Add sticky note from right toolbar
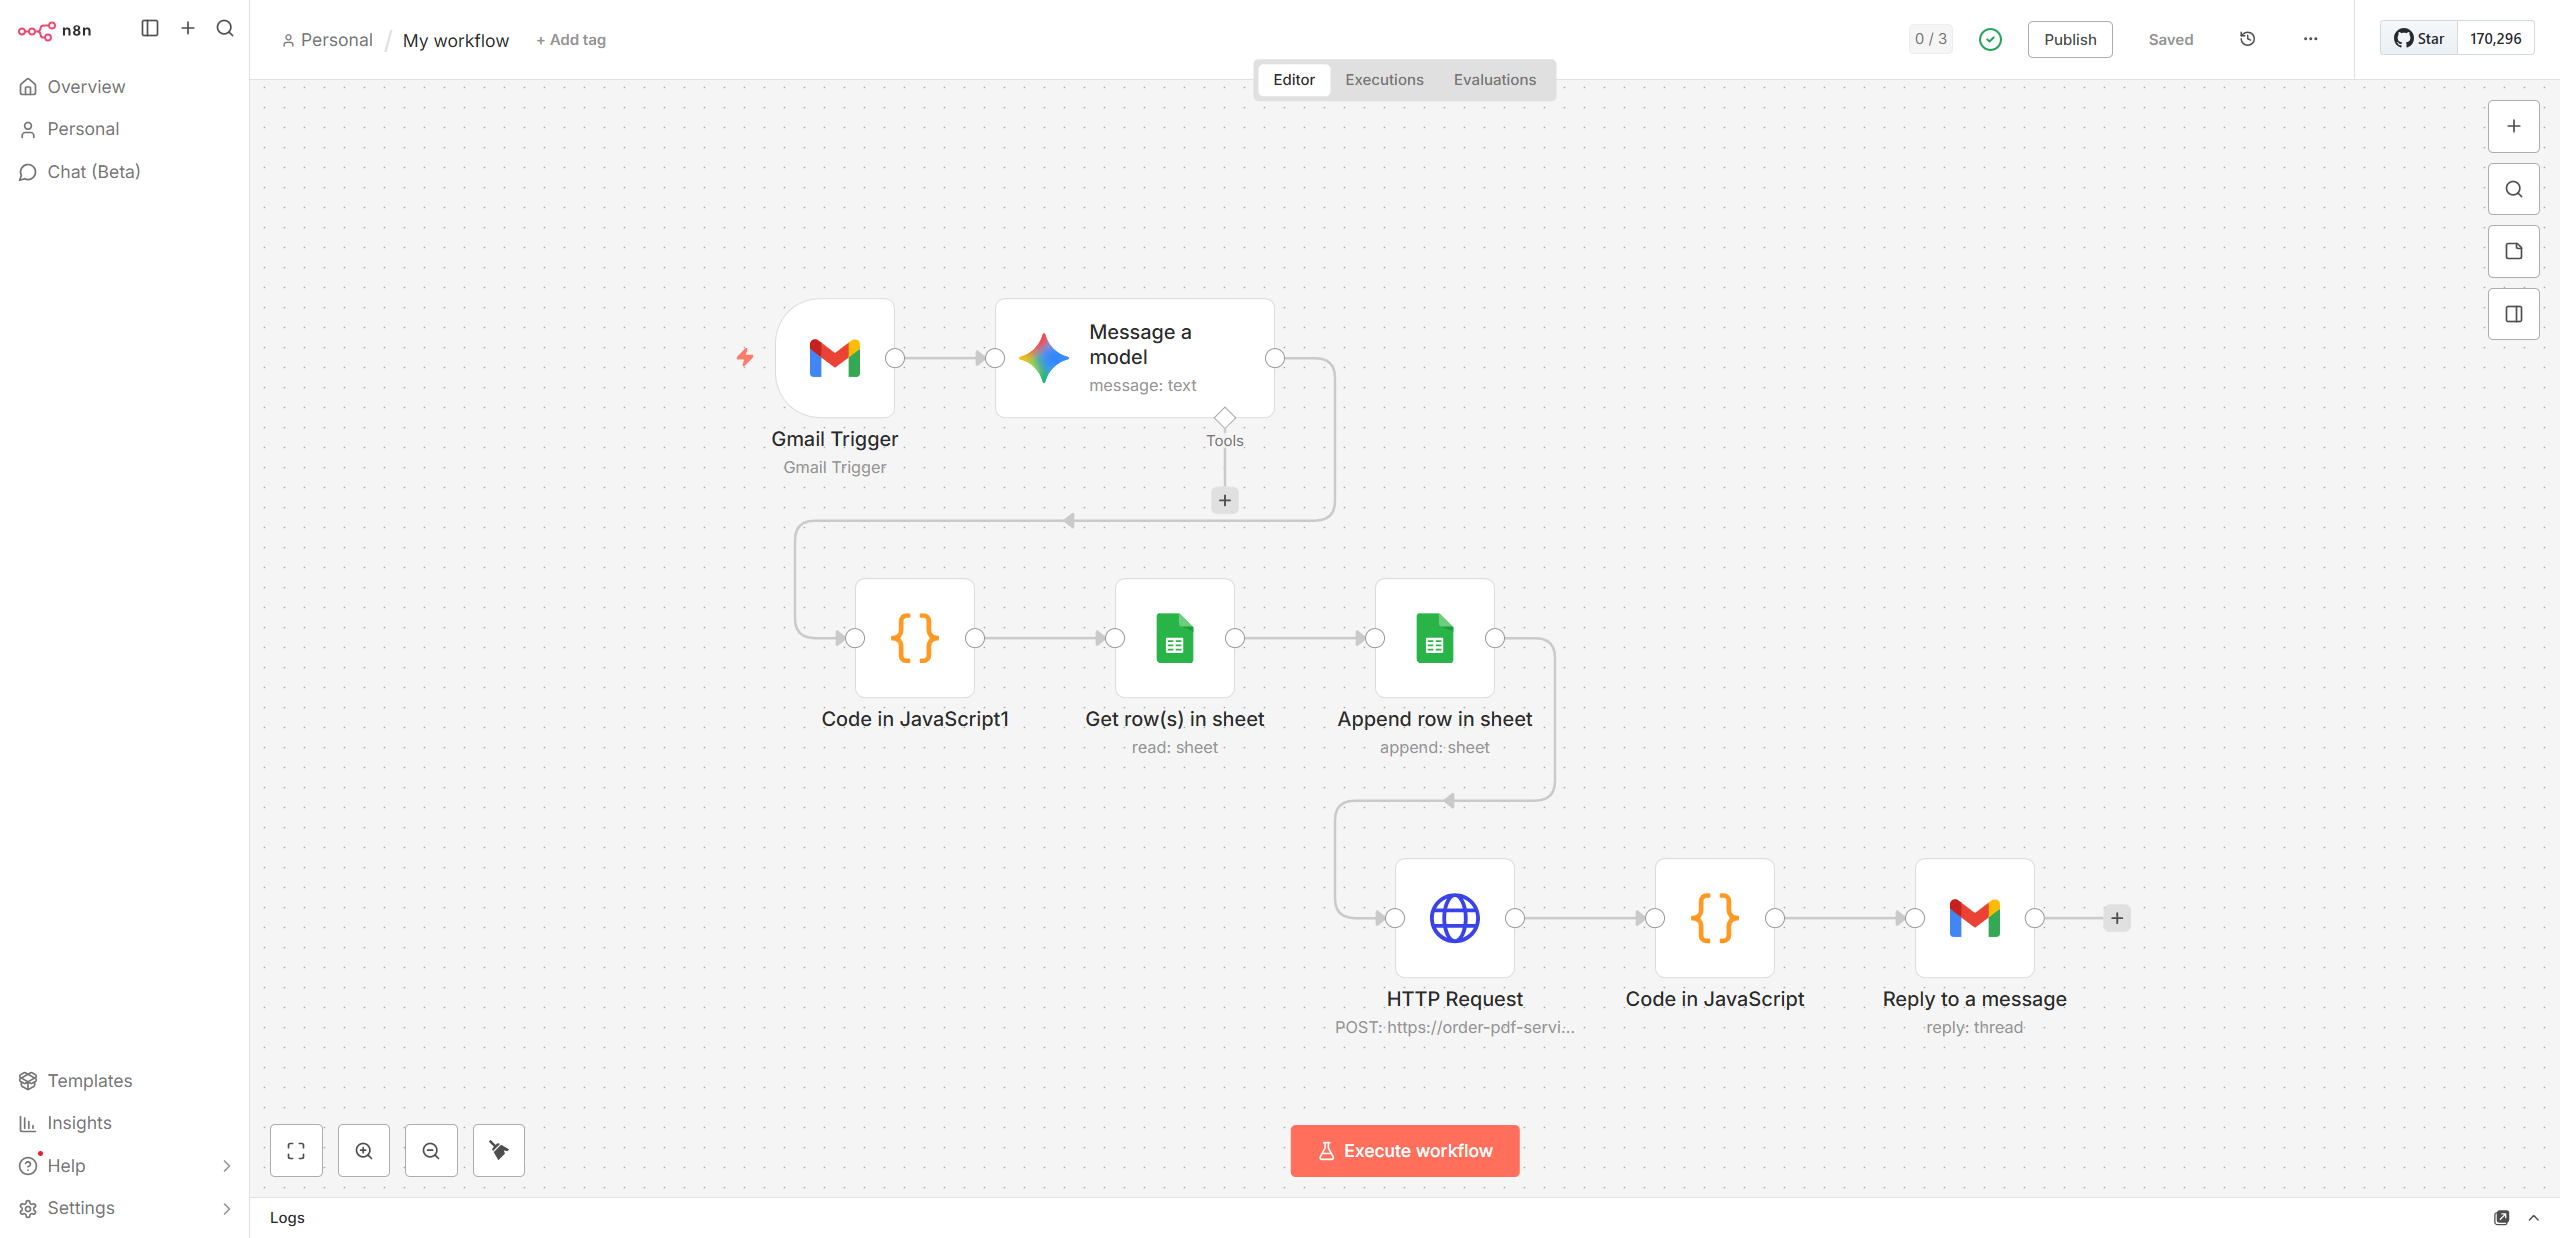Screen dimensions: 2560x1238 point(2513,251)
